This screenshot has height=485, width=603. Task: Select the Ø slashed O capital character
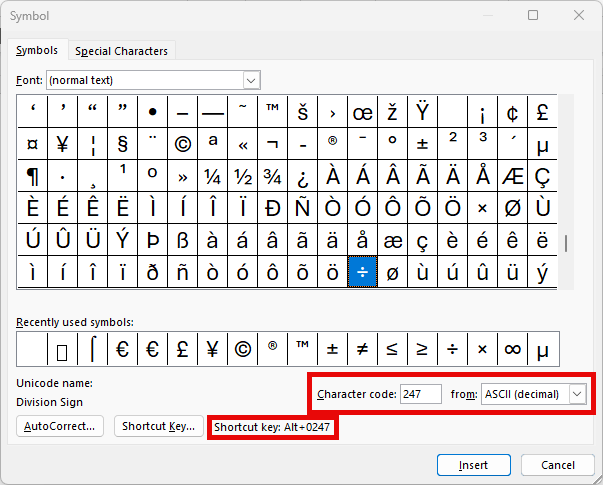point(512,208)
